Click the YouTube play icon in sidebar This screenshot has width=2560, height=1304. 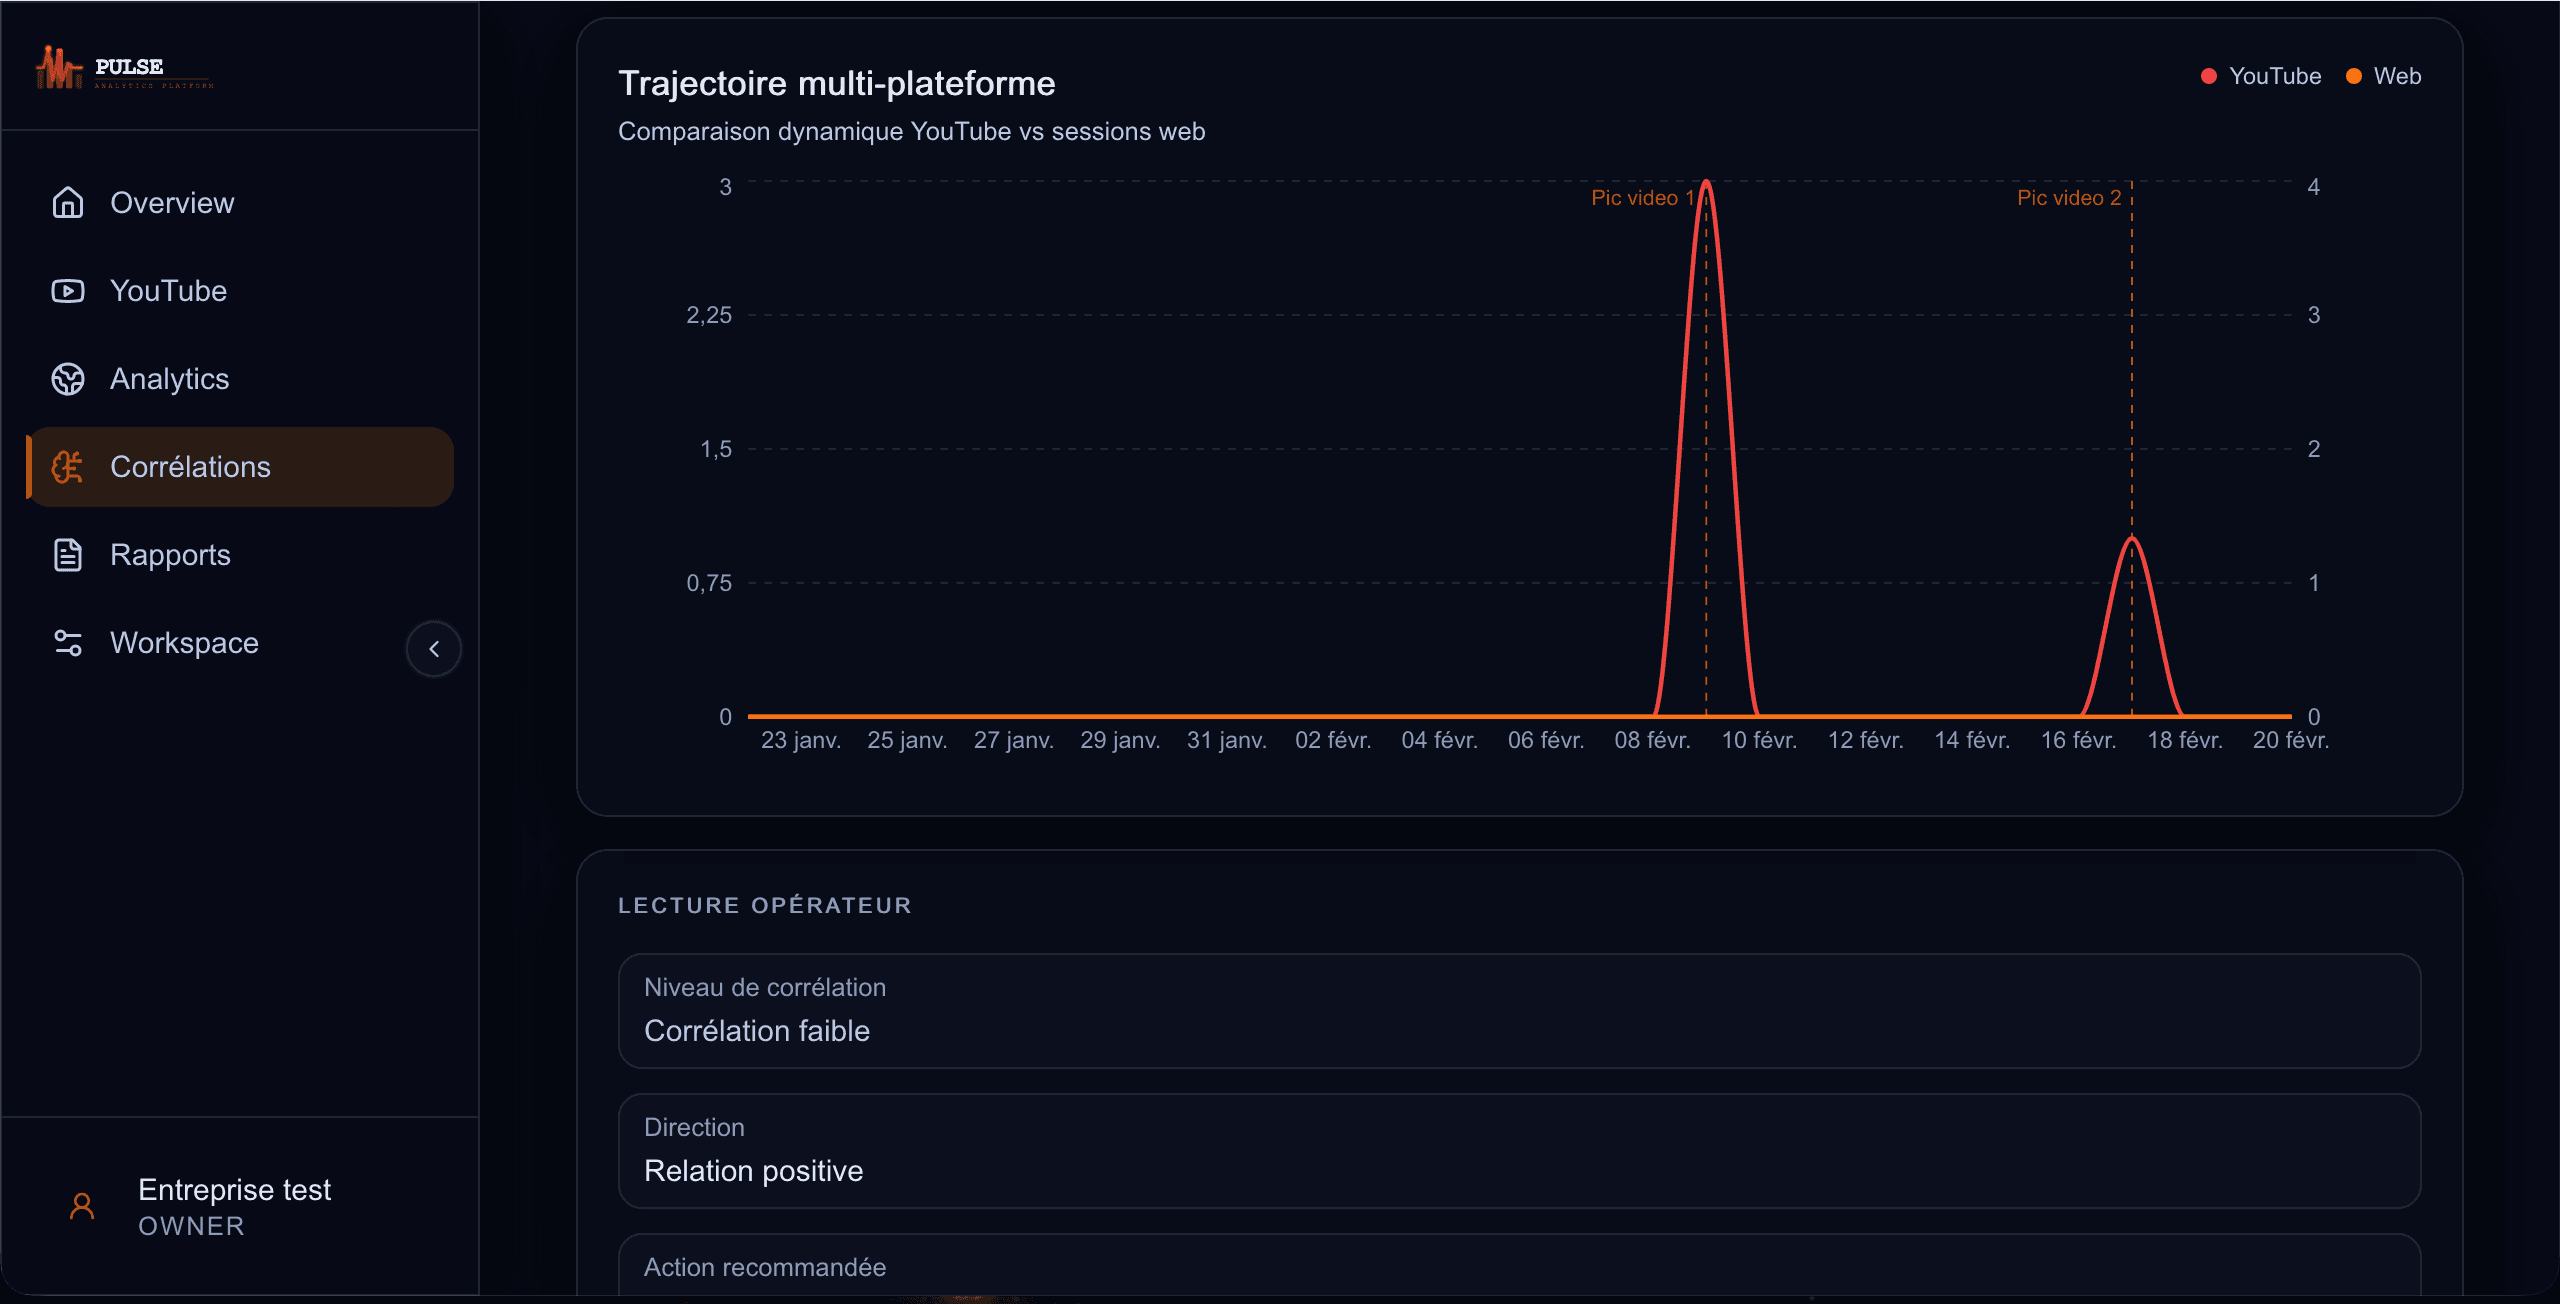click(x=67, y=291)
